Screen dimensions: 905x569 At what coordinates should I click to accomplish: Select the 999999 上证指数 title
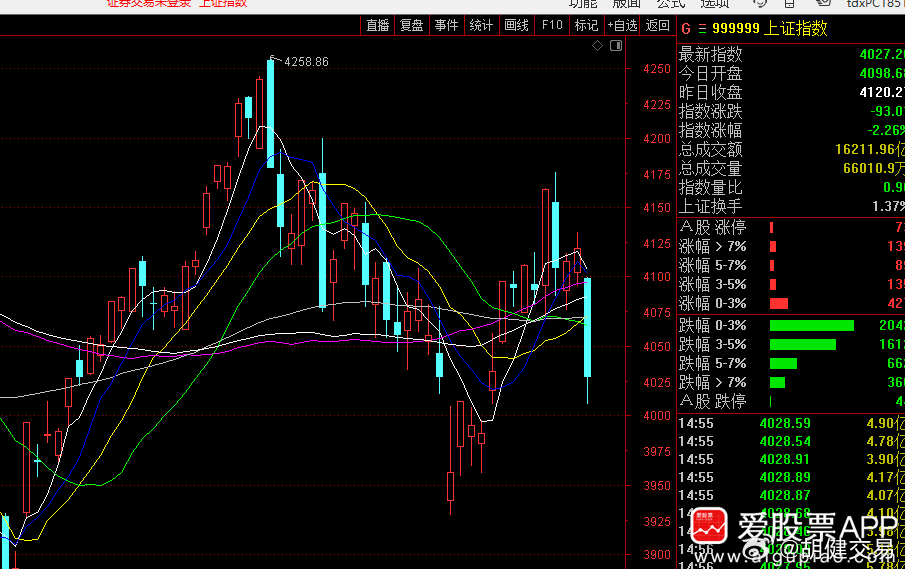point(769,28)
